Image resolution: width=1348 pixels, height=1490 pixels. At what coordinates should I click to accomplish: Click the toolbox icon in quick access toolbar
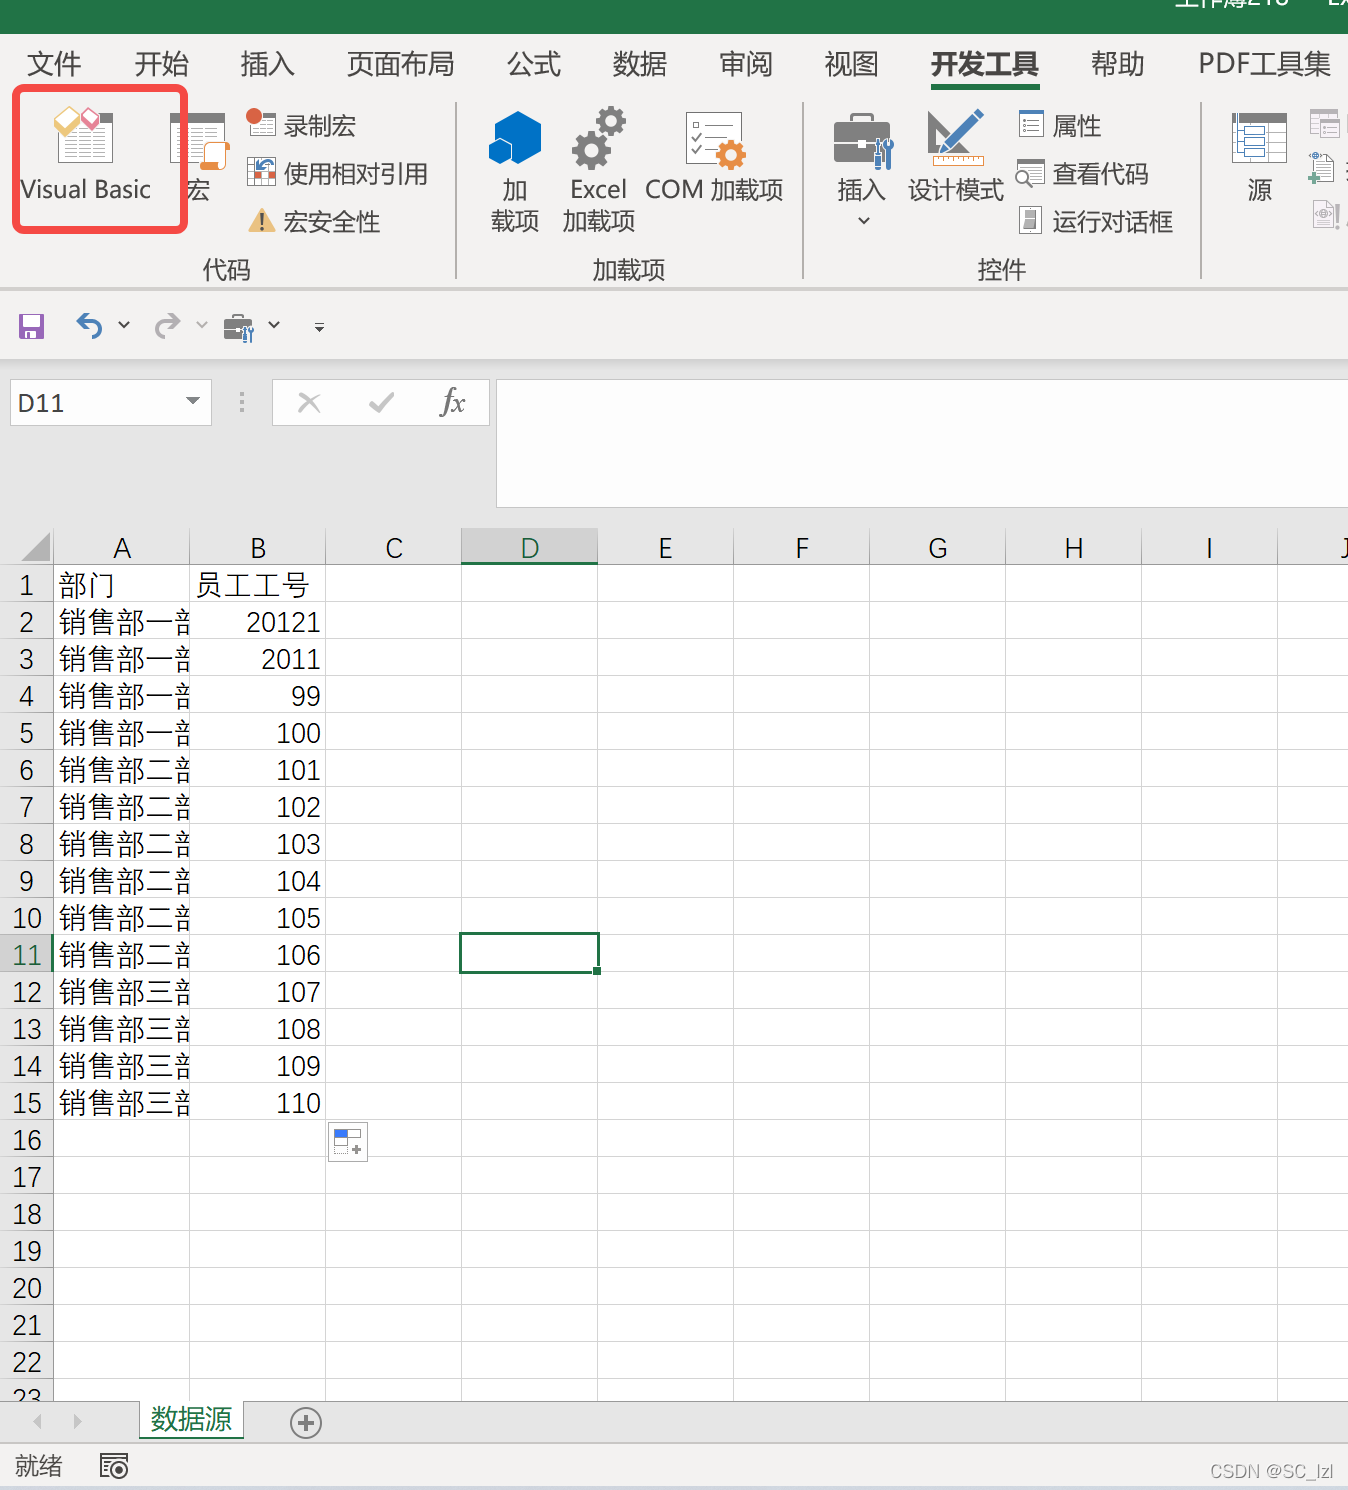239,327
